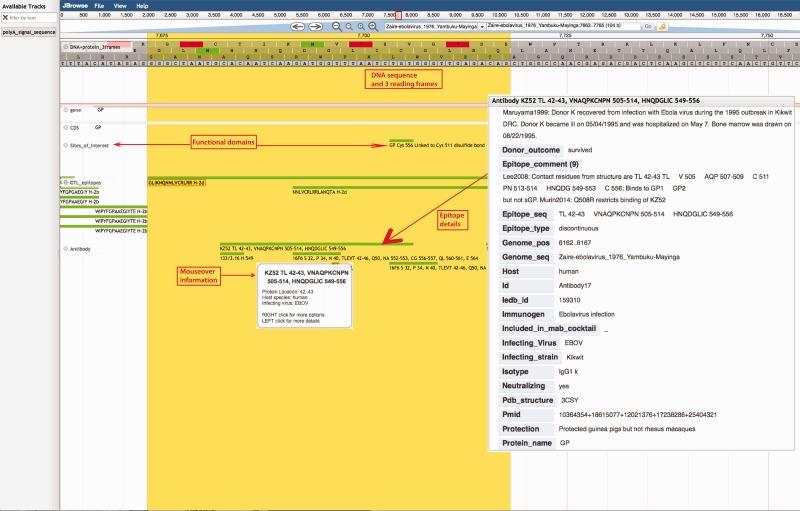The height and width of the screenshot is (511, 800).
Task: Pan left with the left arrow button
Action: click(298, 26)
